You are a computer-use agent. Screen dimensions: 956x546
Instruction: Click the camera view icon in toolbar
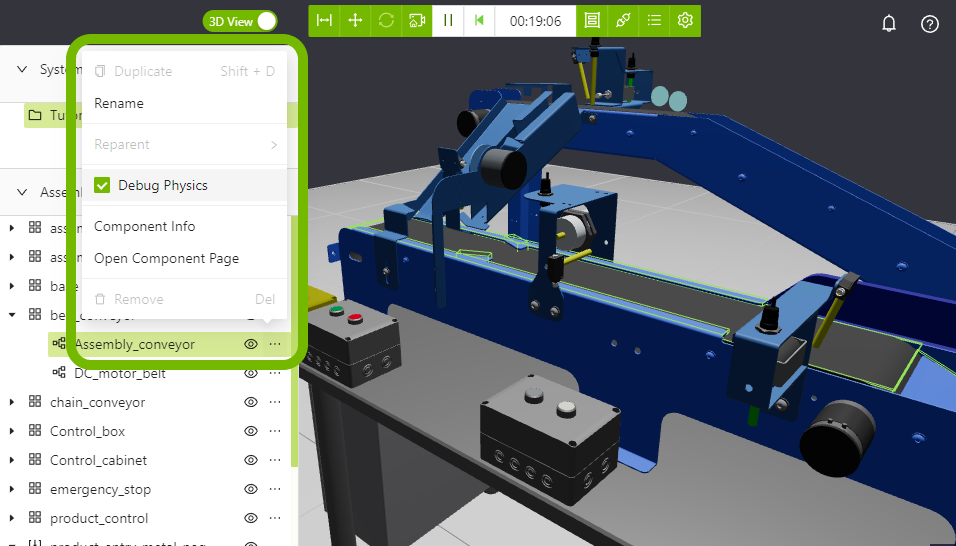tap(417, 20)
